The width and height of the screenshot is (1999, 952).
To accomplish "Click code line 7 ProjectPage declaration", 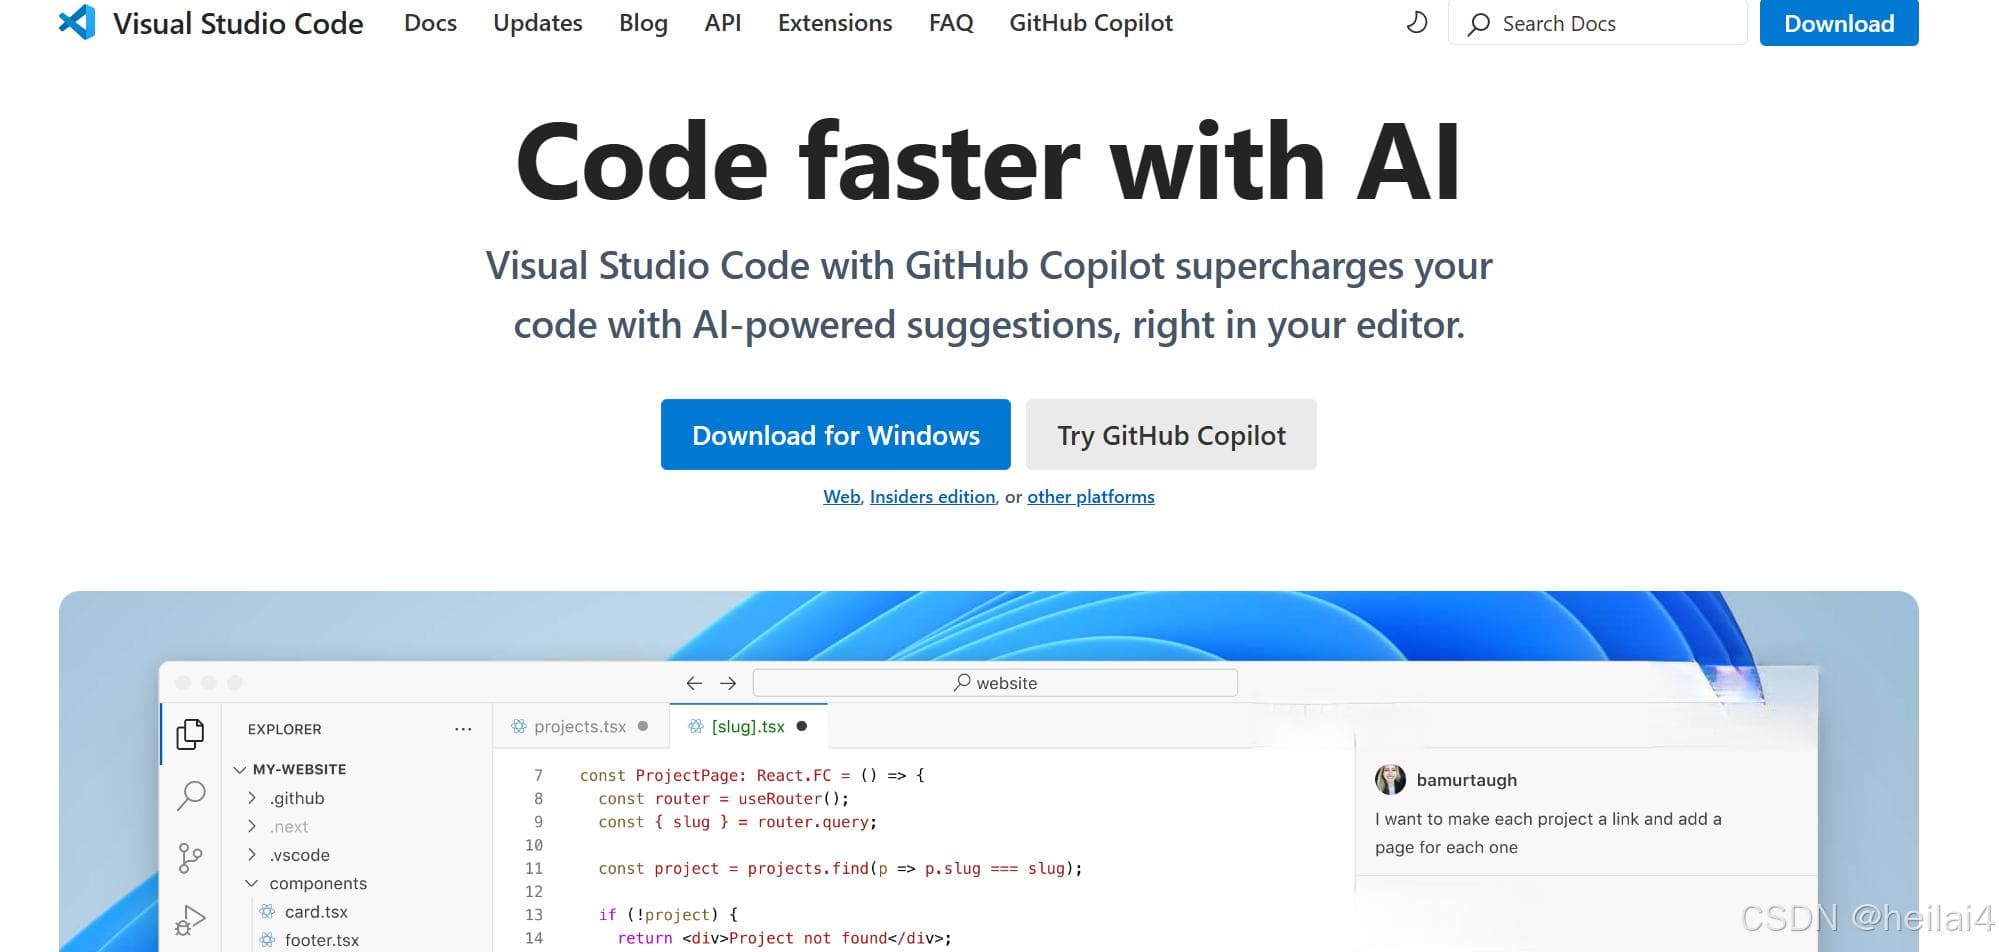I will pyautogui.click(x=752, y=775).
